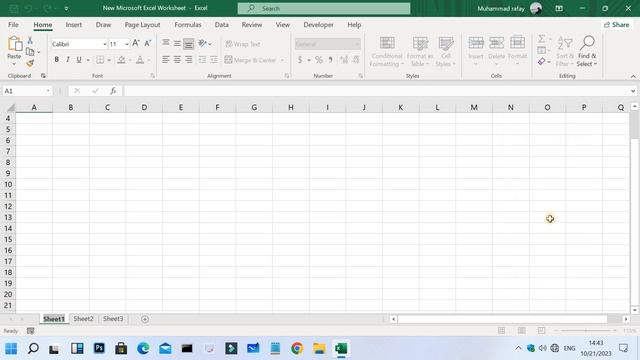Open the Cell Styles gallery

[x=446, y=51]
